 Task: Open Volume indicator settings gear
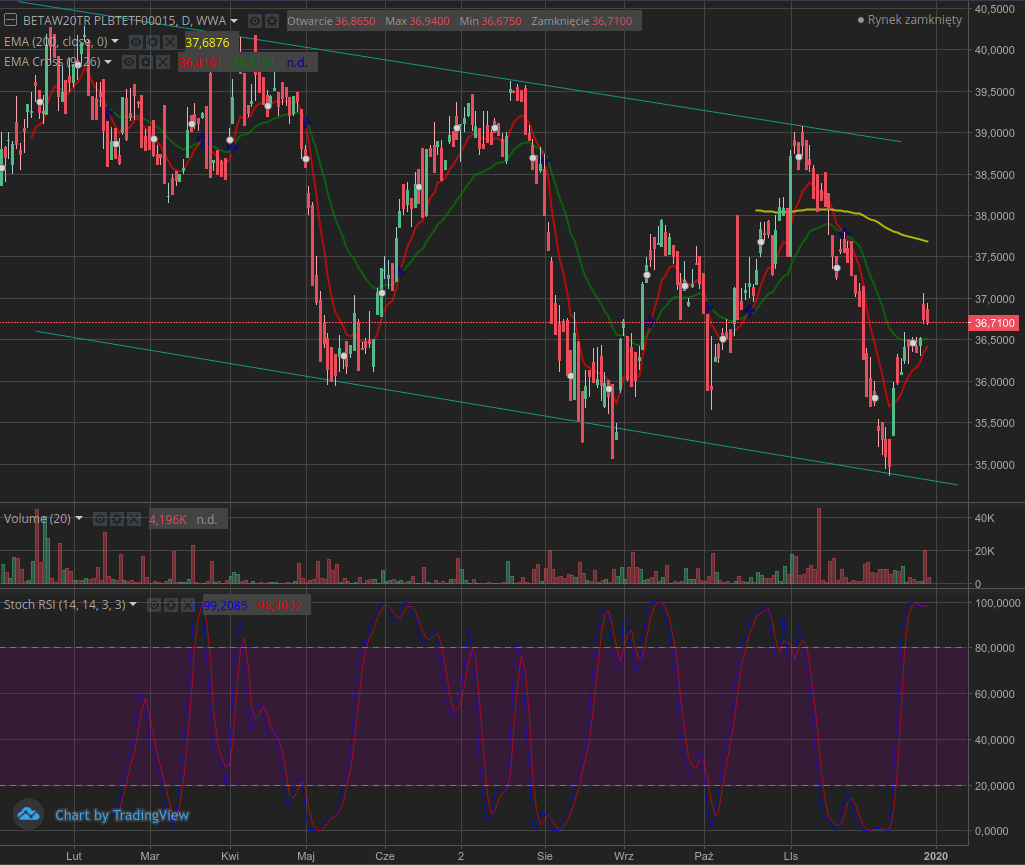(116, 519)
